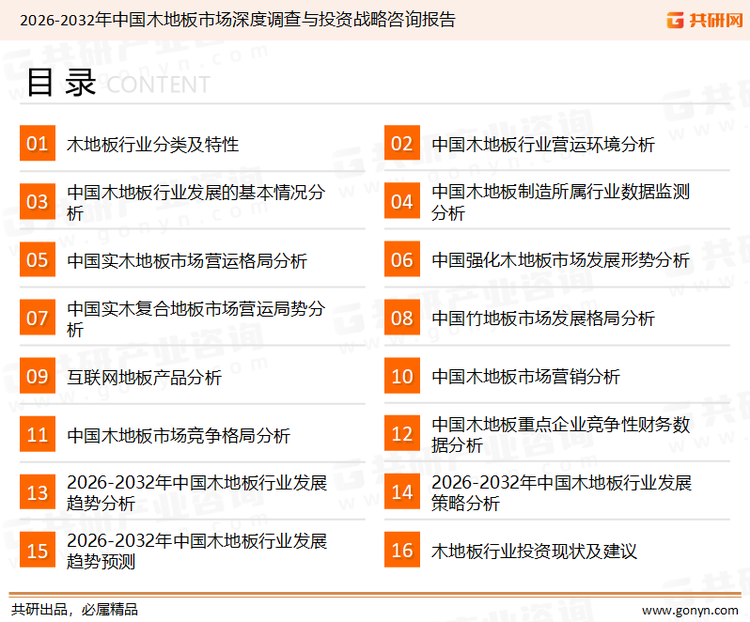
Task: Click the 共研网 logo in the header
Action: click(x=705, y=20)
